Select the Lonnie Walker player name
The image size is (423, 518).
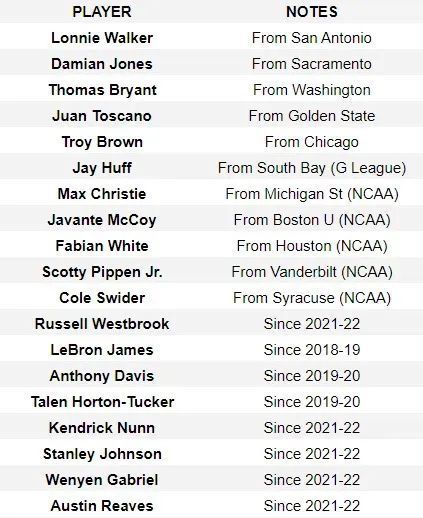[x=102, y=38]
